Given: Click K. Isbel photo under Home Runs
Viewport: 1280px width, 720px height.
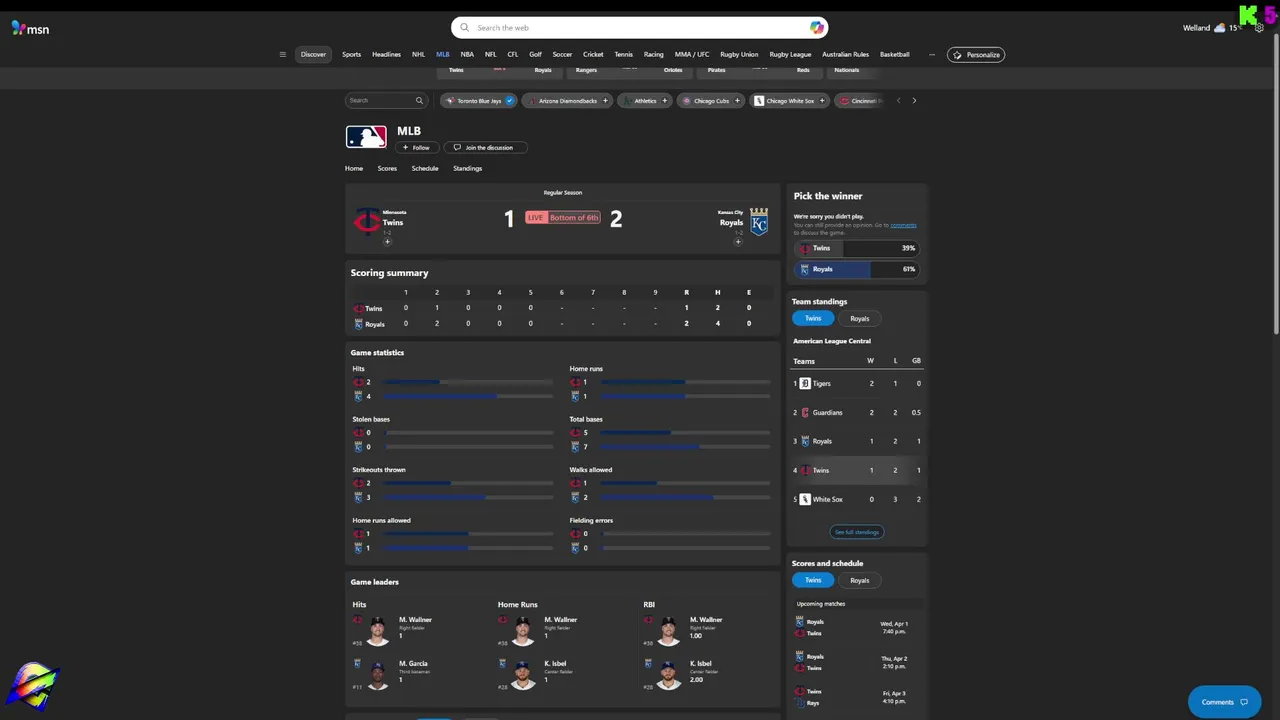Looking at the screenshot, I should point(523,675).
